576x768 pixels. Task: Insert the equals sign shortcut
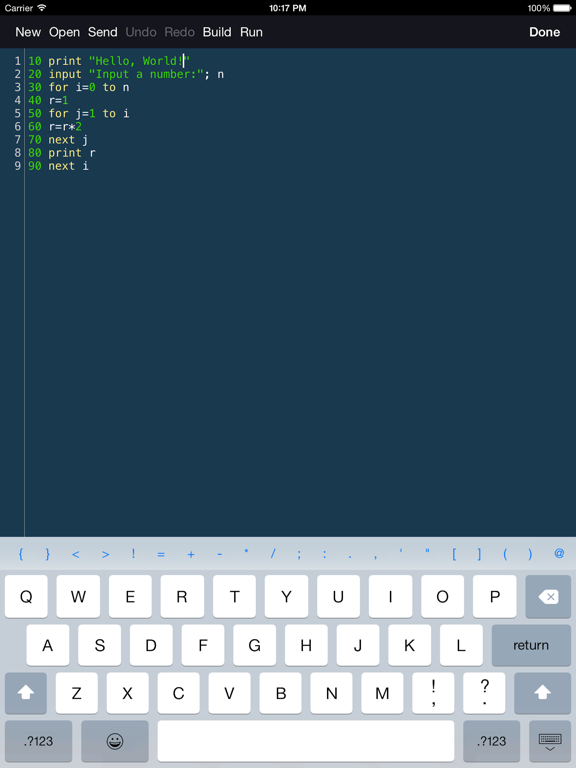pyautogui.click(x=161, y=554)
